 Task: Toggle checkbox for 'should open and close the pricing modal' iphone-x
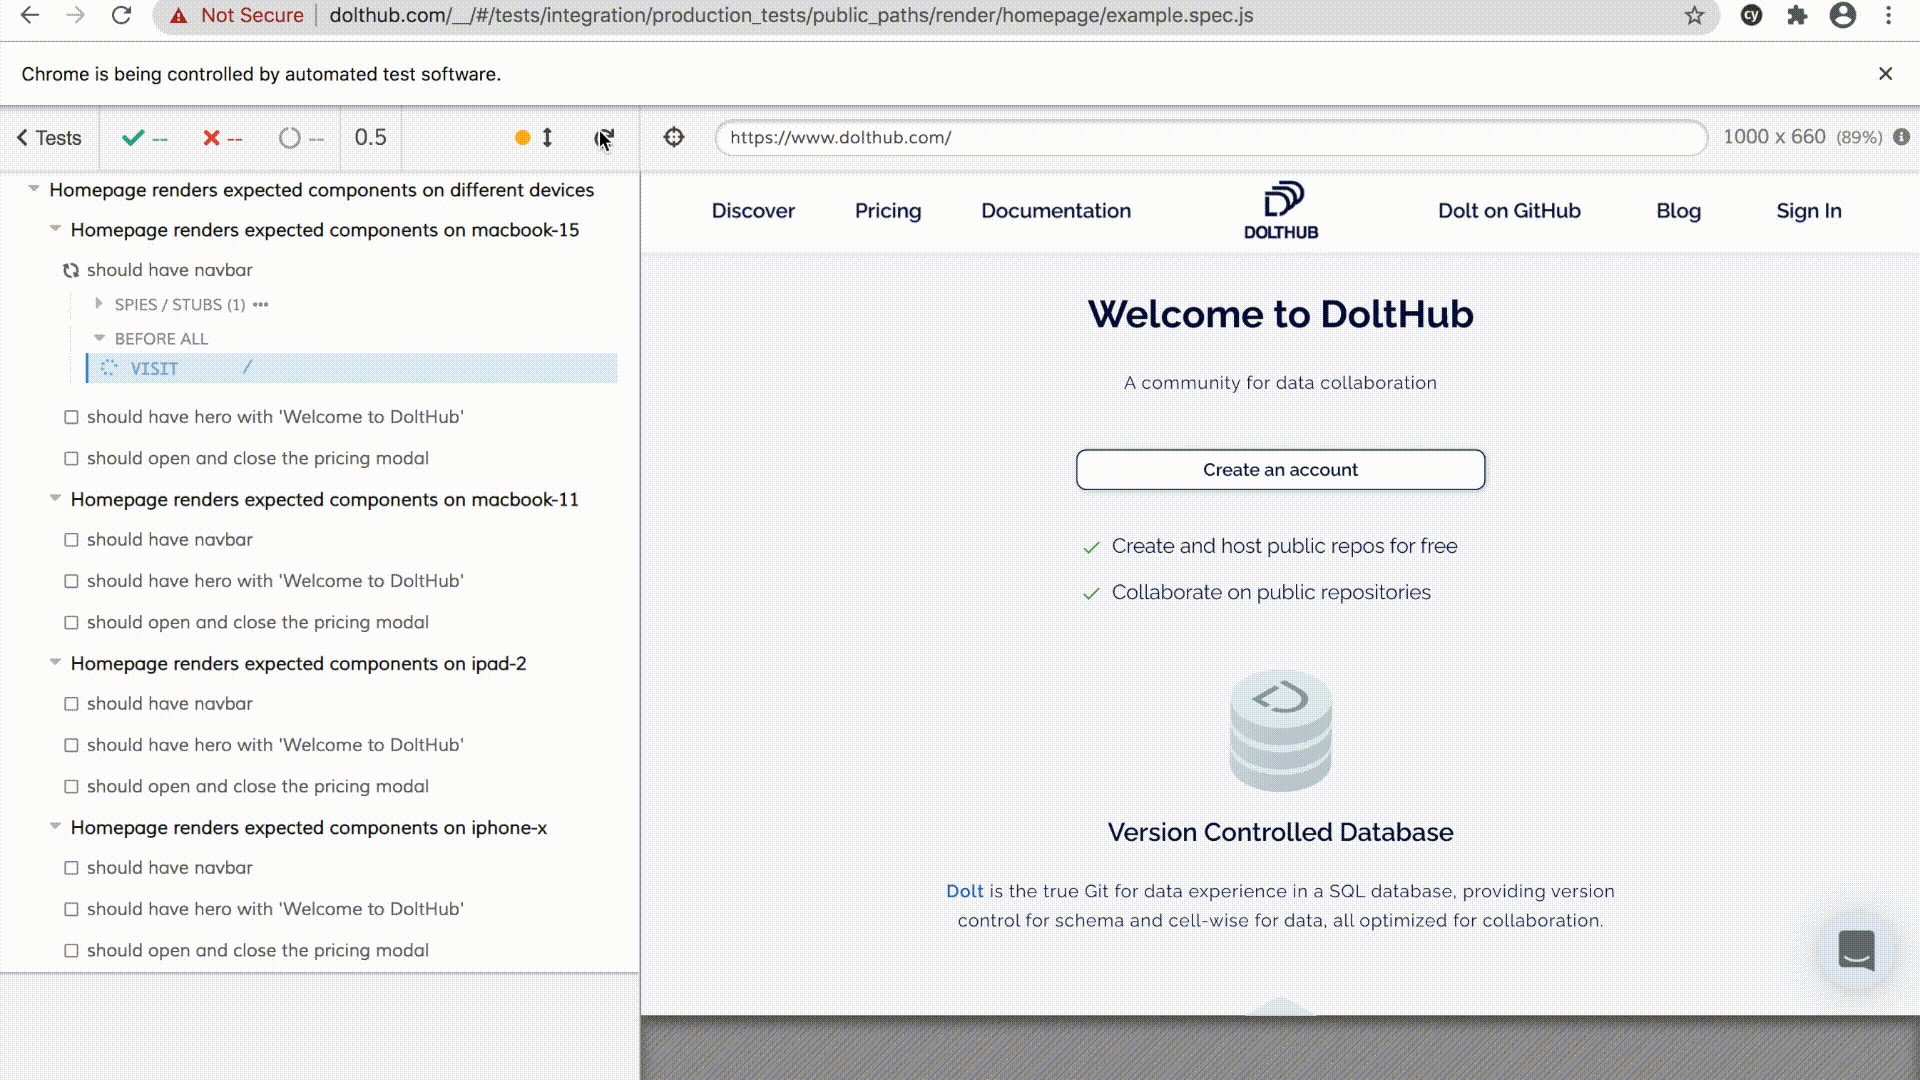tap(71, 949)
